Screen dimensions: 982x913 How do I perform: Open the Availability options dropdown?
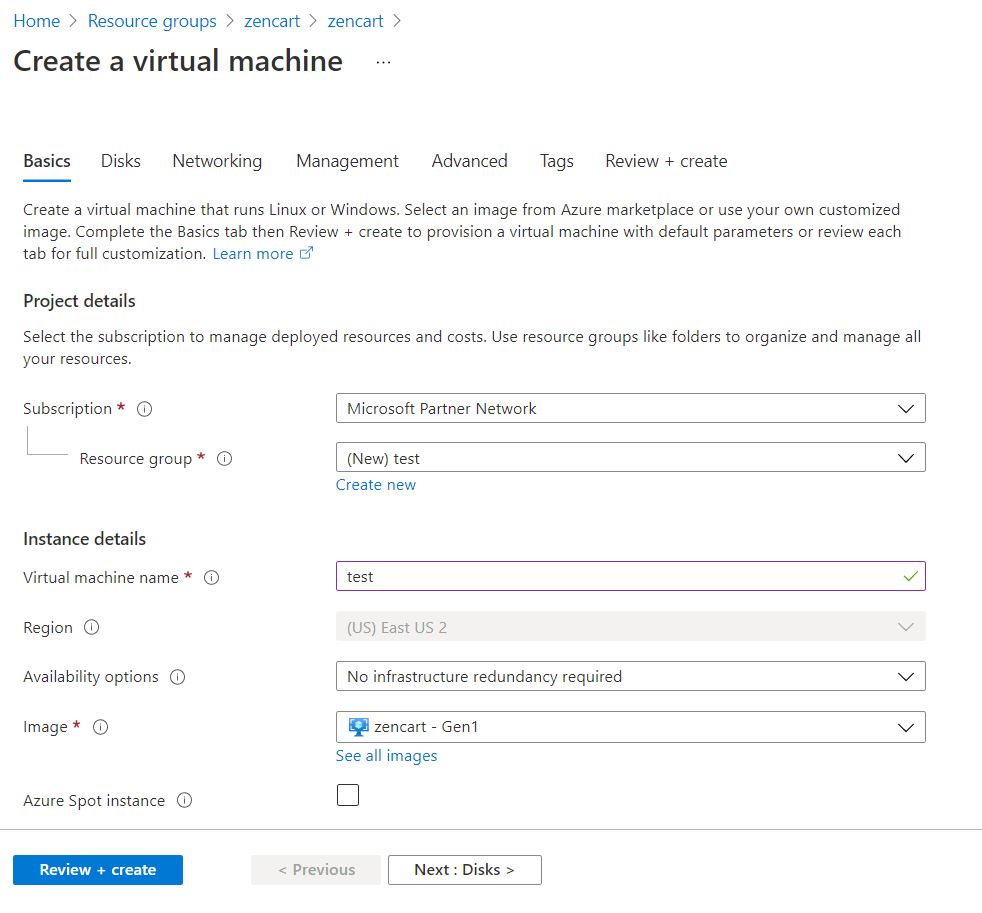pos(630,676)
